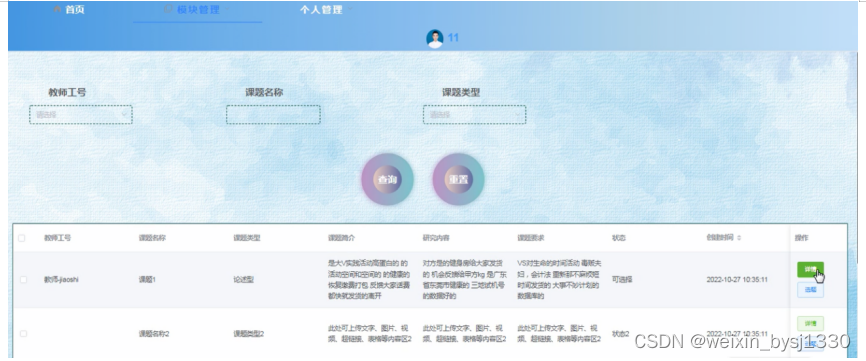The height and width of the screenshot is (361, 866).
Task: Click the 教师-jiaoshi cell
Action: click(x=61, y=280)
